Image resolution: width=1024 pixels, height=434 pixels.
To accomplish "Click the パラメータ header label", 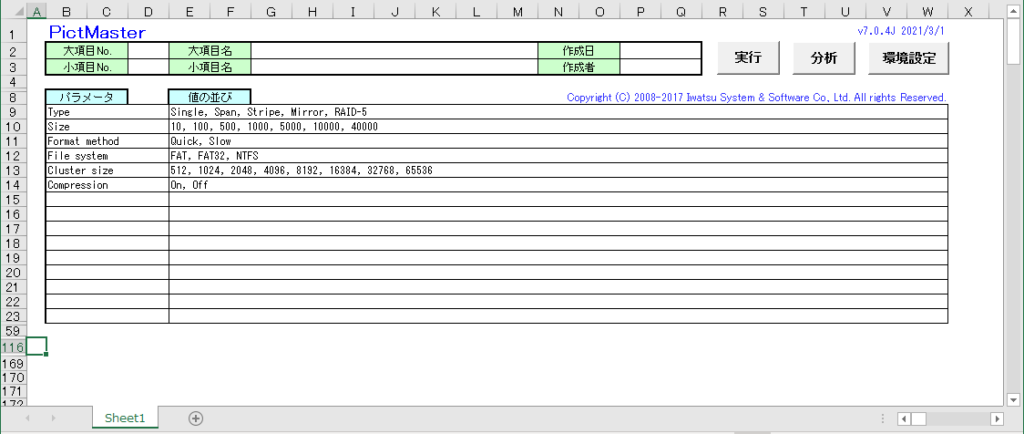I will tap(86, 97).
